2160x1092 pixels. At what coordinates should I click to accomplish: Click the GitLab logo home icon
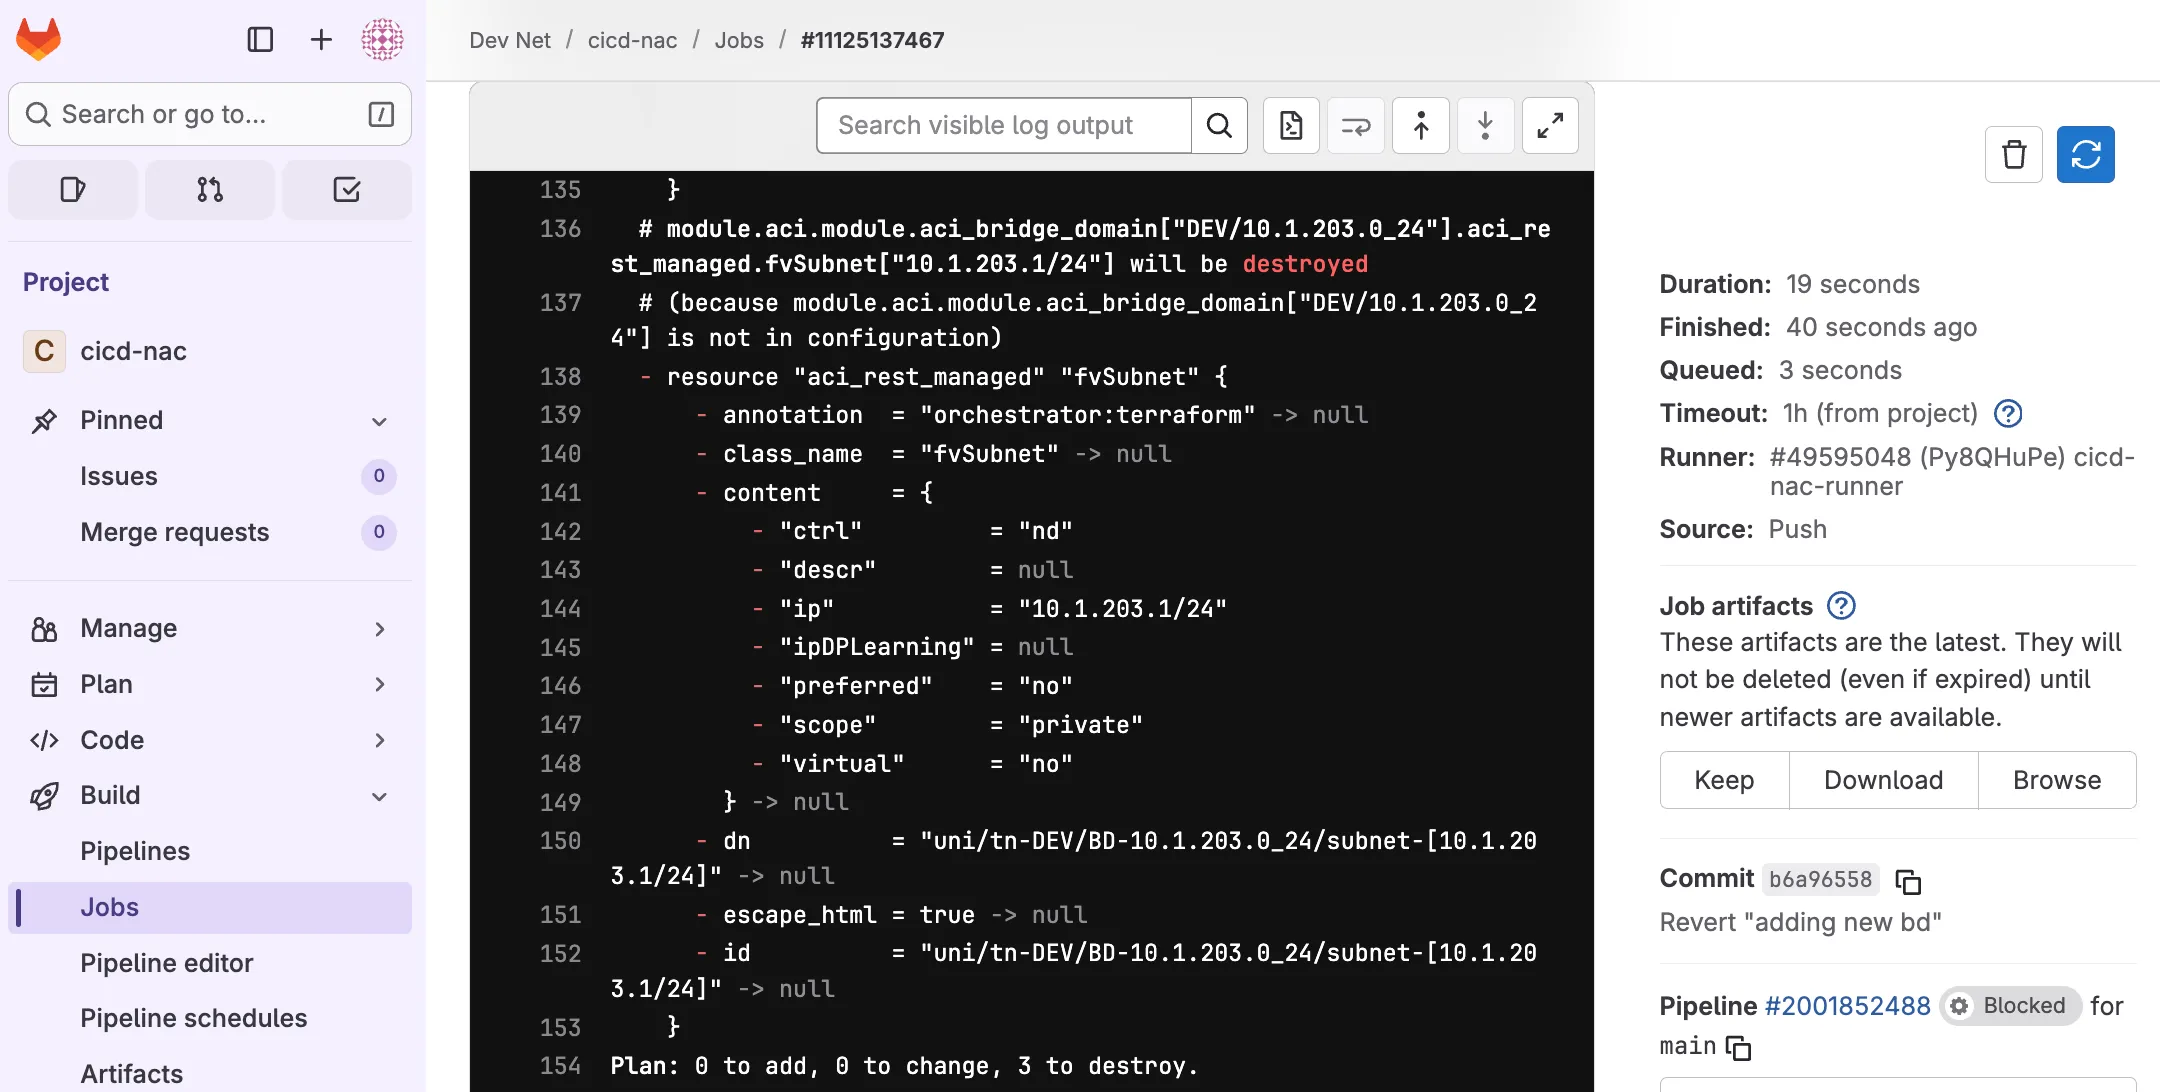pyautogui.click(x=39, y=39)
